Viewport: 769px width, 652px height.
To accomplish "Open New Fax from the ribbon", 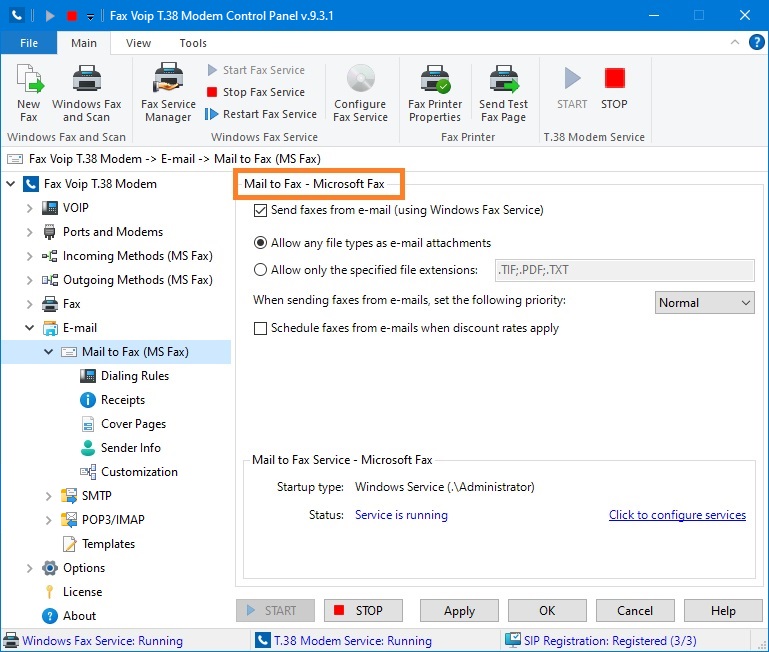I will point(29,93).
